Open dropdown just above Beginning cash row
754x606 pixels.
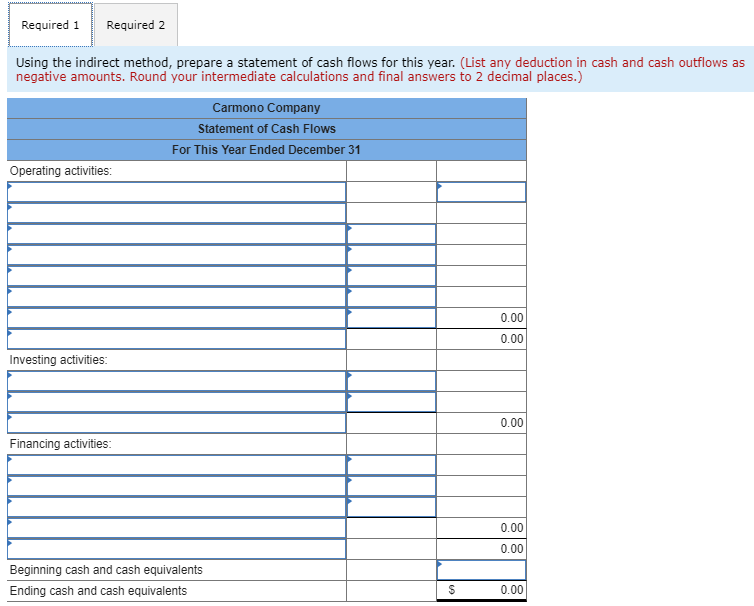point(176,549)
